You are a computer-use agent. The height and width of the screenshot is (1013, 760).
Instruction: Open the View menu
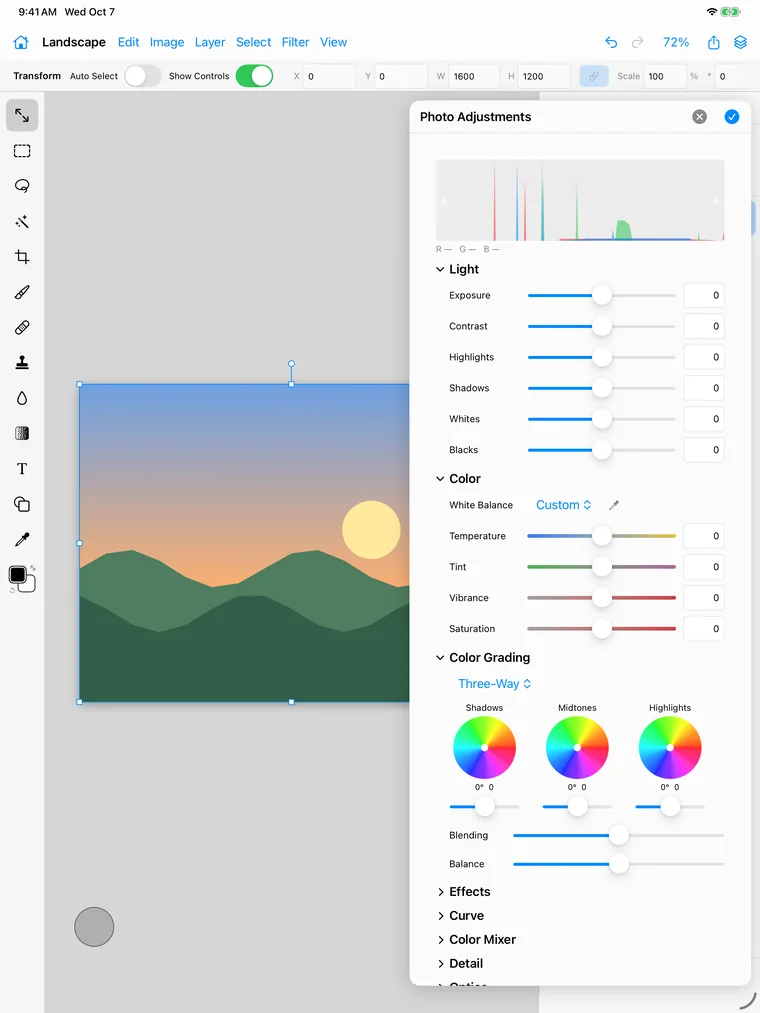coord(333,42)
